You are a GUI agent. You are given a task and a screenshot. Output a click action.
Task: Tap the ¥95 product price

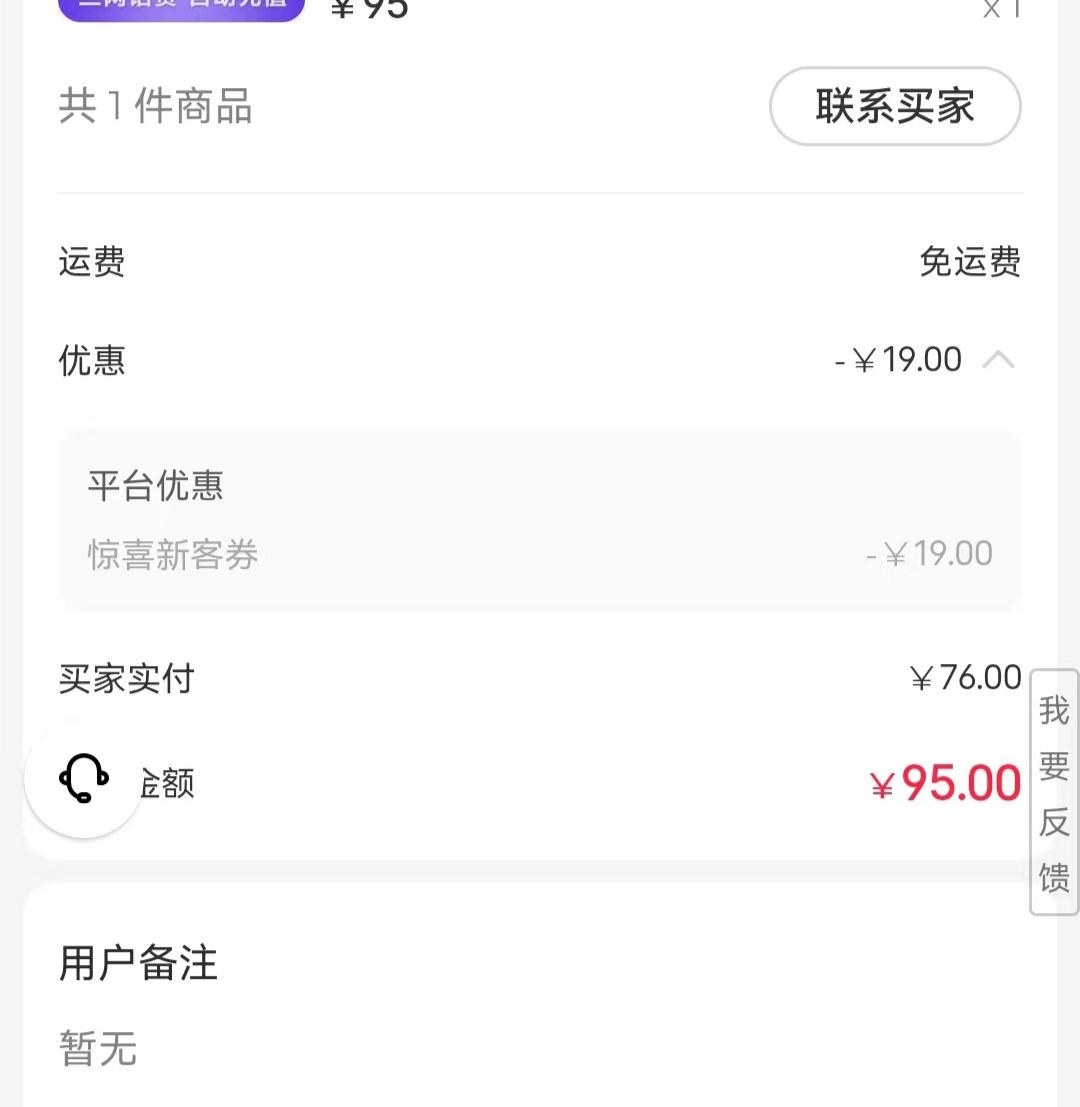[370, 10]
